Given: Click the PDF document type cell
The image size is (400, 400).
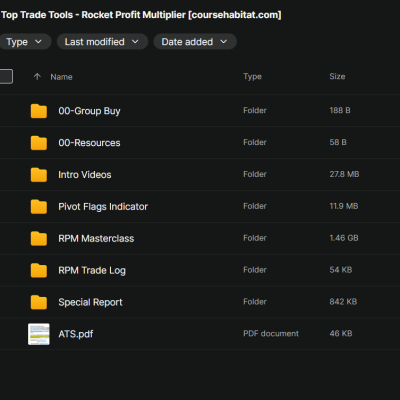Looking at the screenshot, I should 271,334.
